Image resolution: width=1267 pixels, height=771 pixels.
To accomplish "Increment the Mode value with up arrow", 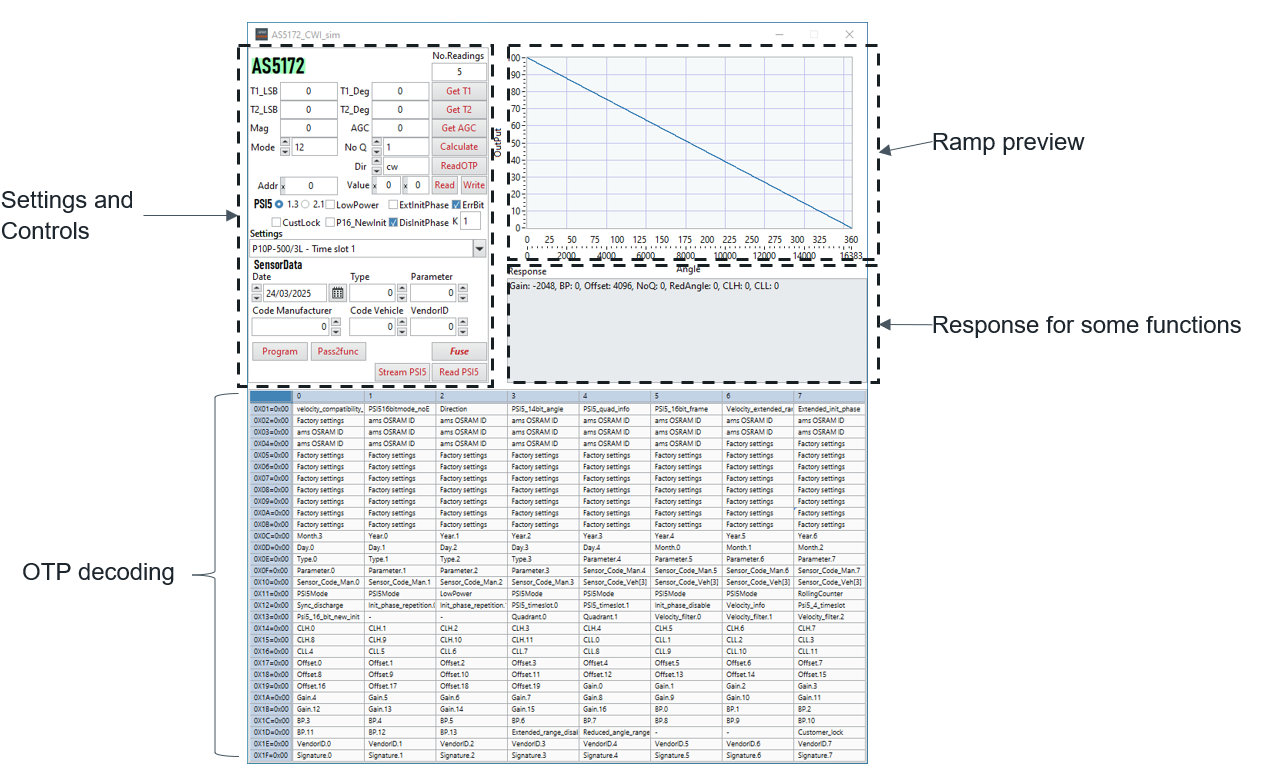I will pyautogui.click(x=285, y=142).
